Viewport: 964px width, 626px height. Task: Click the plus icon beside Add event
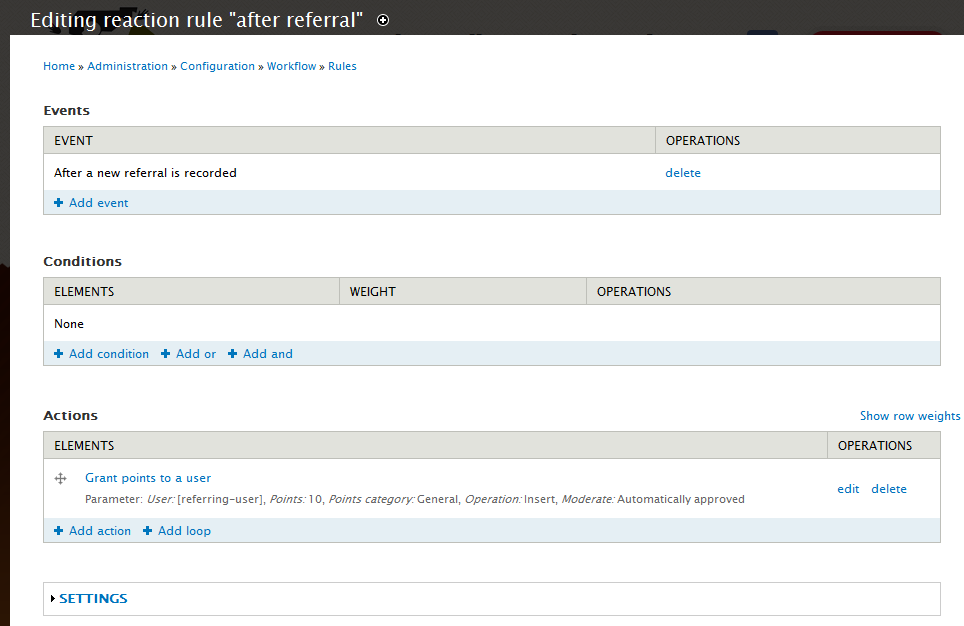[x=57, y=202]
